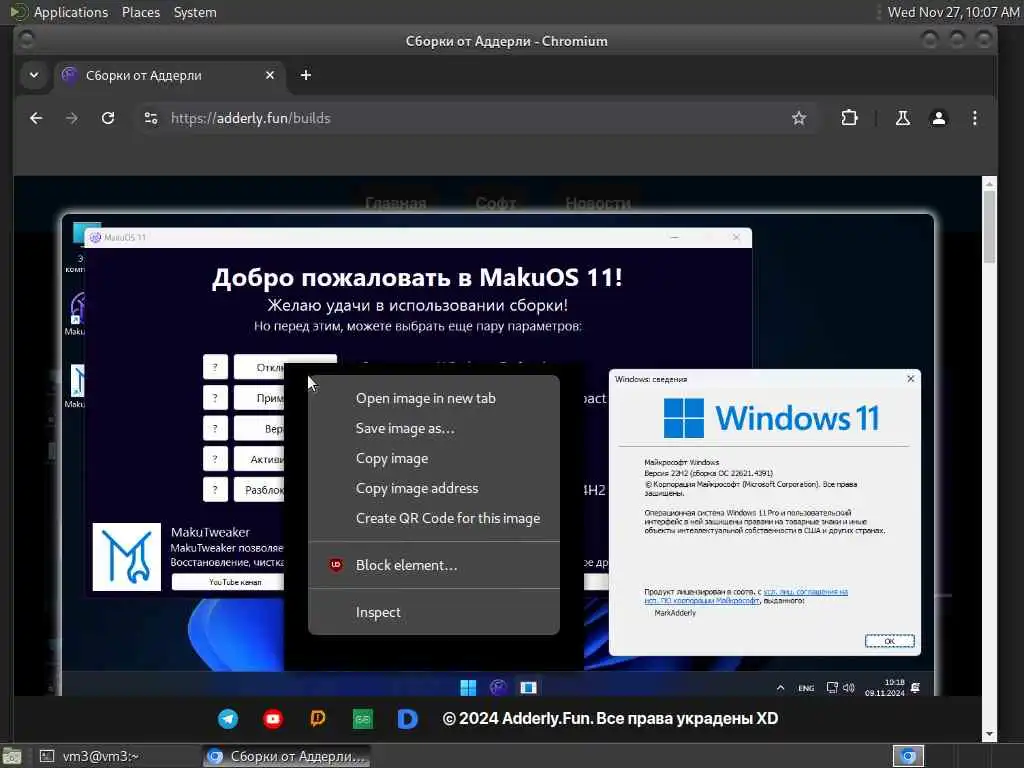1024x768 pixels.
Task: Click the MakuTweaker logo in screenshot
Action: click(x=127, y=557)
